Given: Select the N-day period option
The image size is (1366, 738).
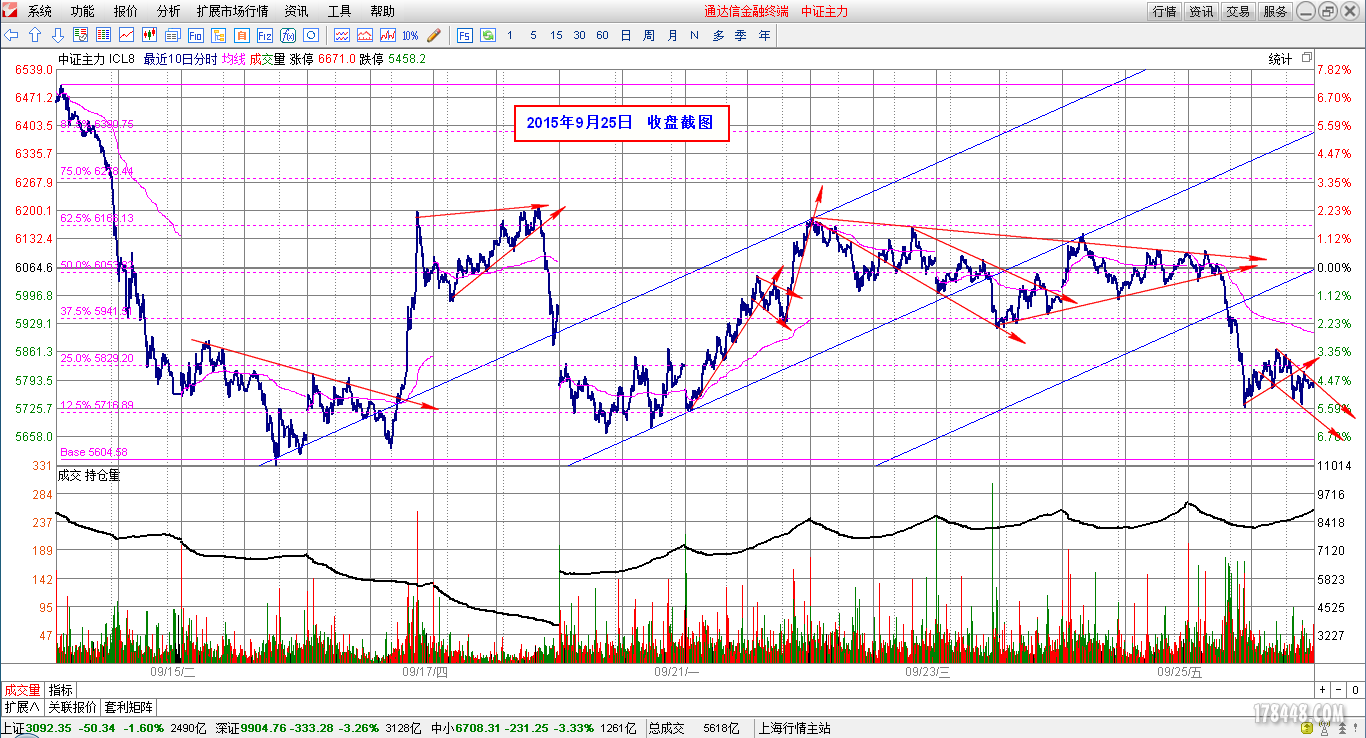Looking at the screenshot, I should coord(694,35).
